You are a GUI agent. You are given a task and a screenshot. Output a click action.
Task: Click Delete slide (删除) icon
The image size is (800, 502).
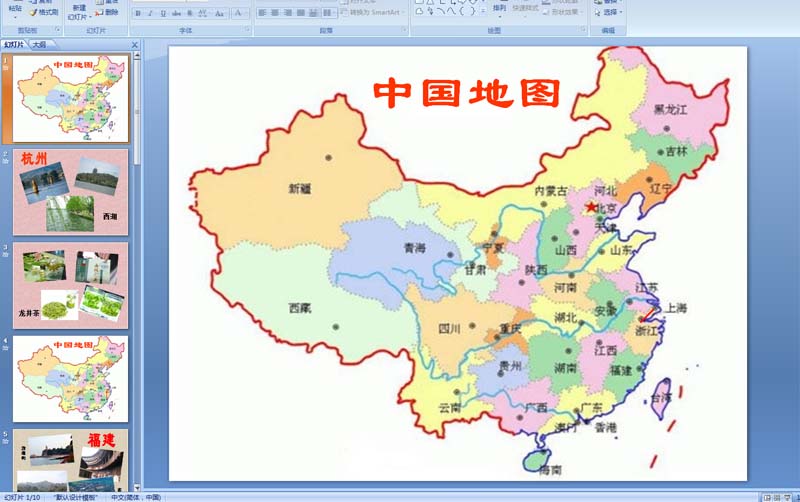106,12
